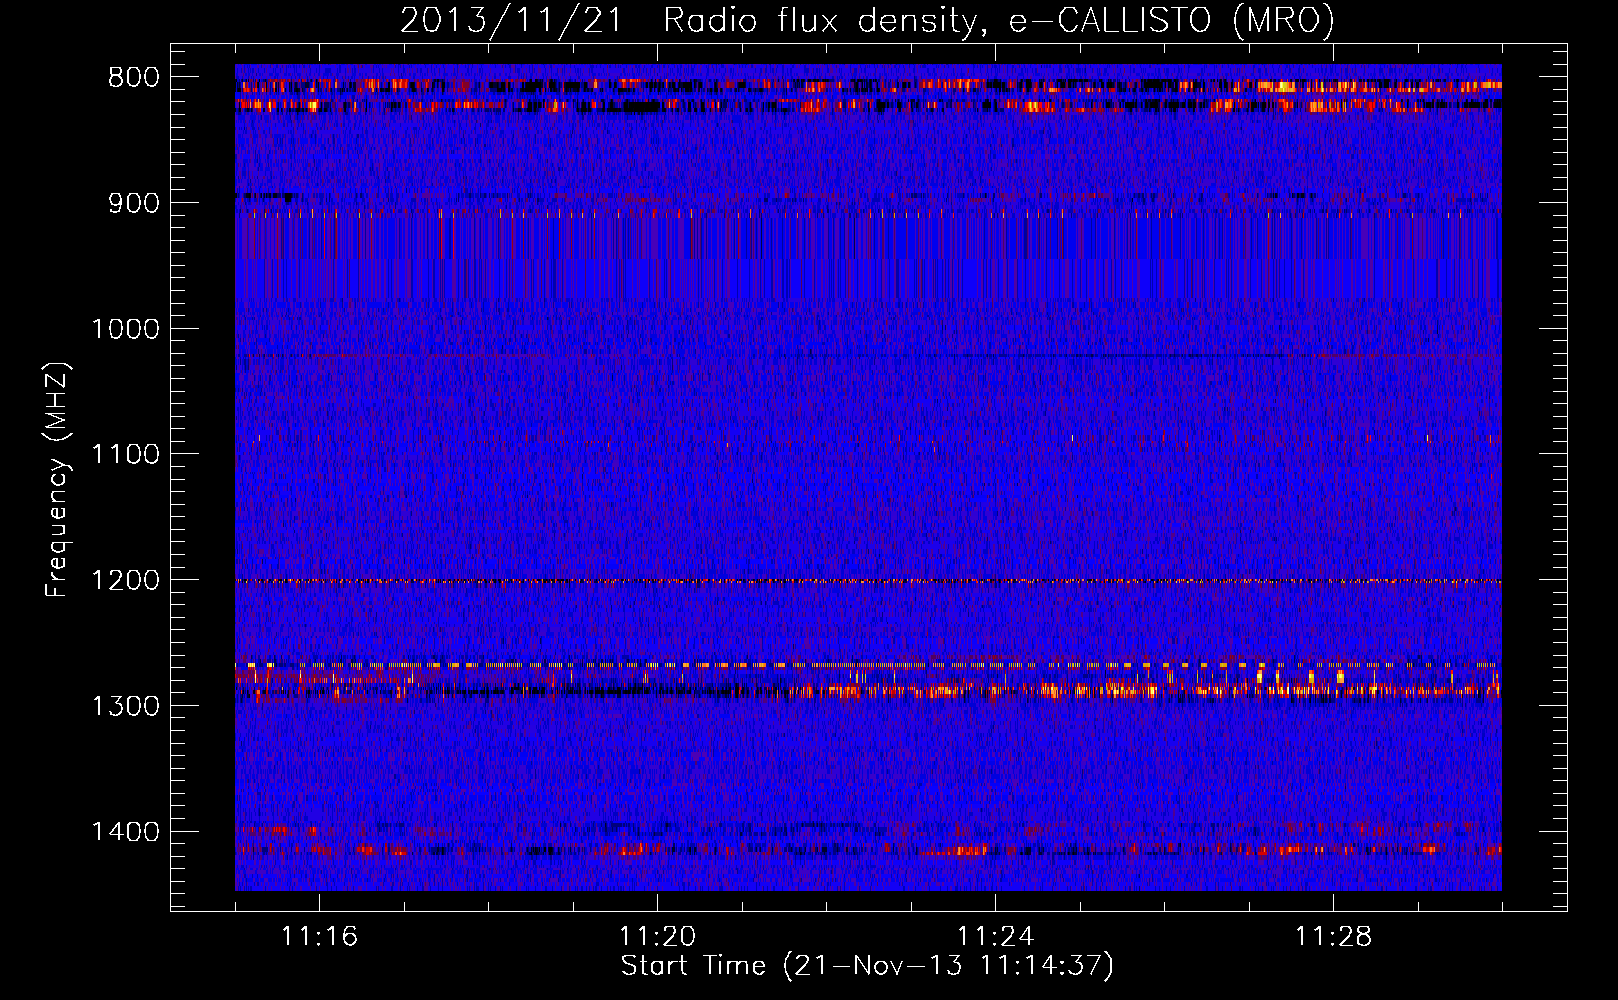This screenshot has height=1000, width=1618.
Task: Click the thin horizontal emission line at 1200 MHz
Action: coord(868,581)
